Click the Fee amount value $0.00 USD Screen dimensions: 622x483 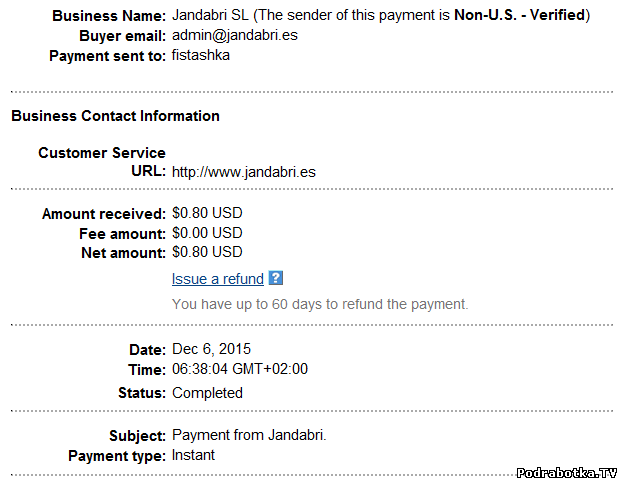[207, 232]
